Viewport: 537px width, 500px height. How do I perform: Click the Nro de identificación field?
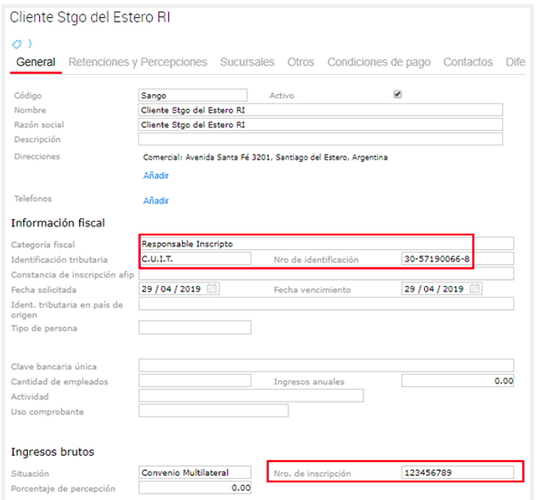coord(458,259)
